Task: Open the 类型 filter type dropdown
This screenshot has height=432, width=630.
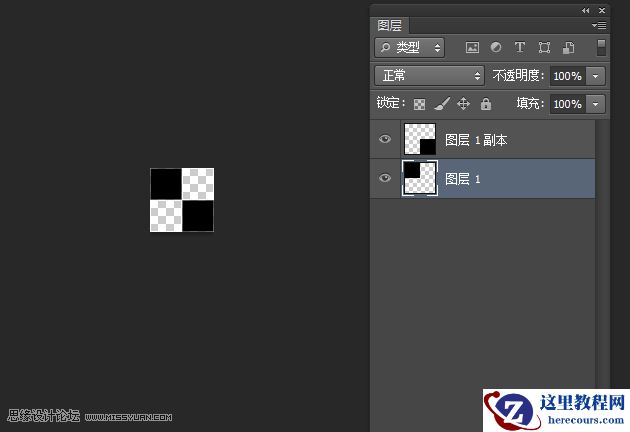Action: point(409,48)
